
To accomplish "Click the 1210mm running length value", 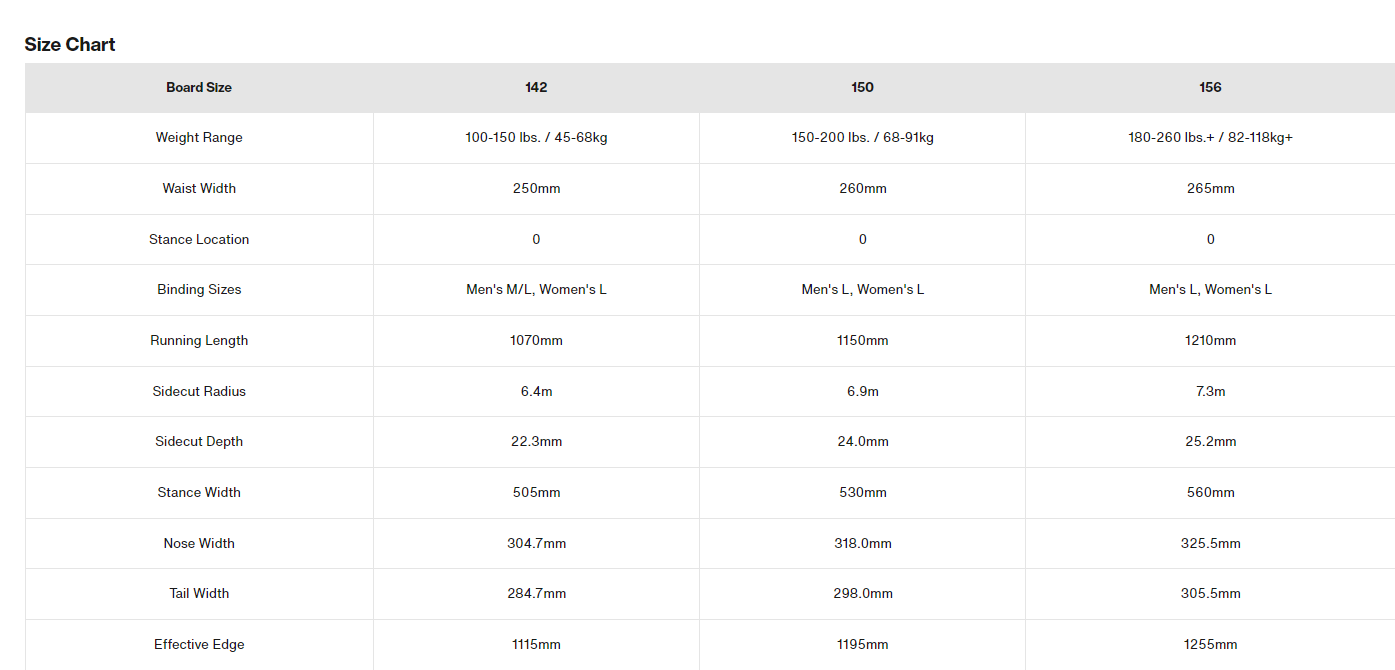I will (1210, 340).
